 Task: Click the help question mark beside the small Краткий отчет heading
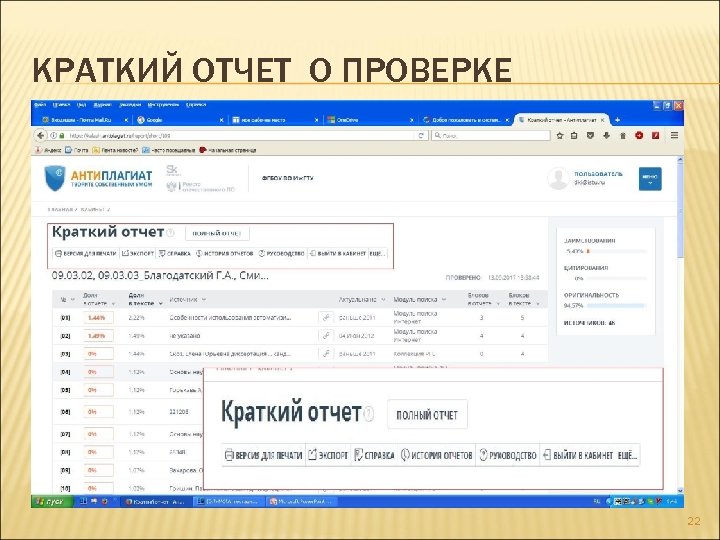click(170, 233)
